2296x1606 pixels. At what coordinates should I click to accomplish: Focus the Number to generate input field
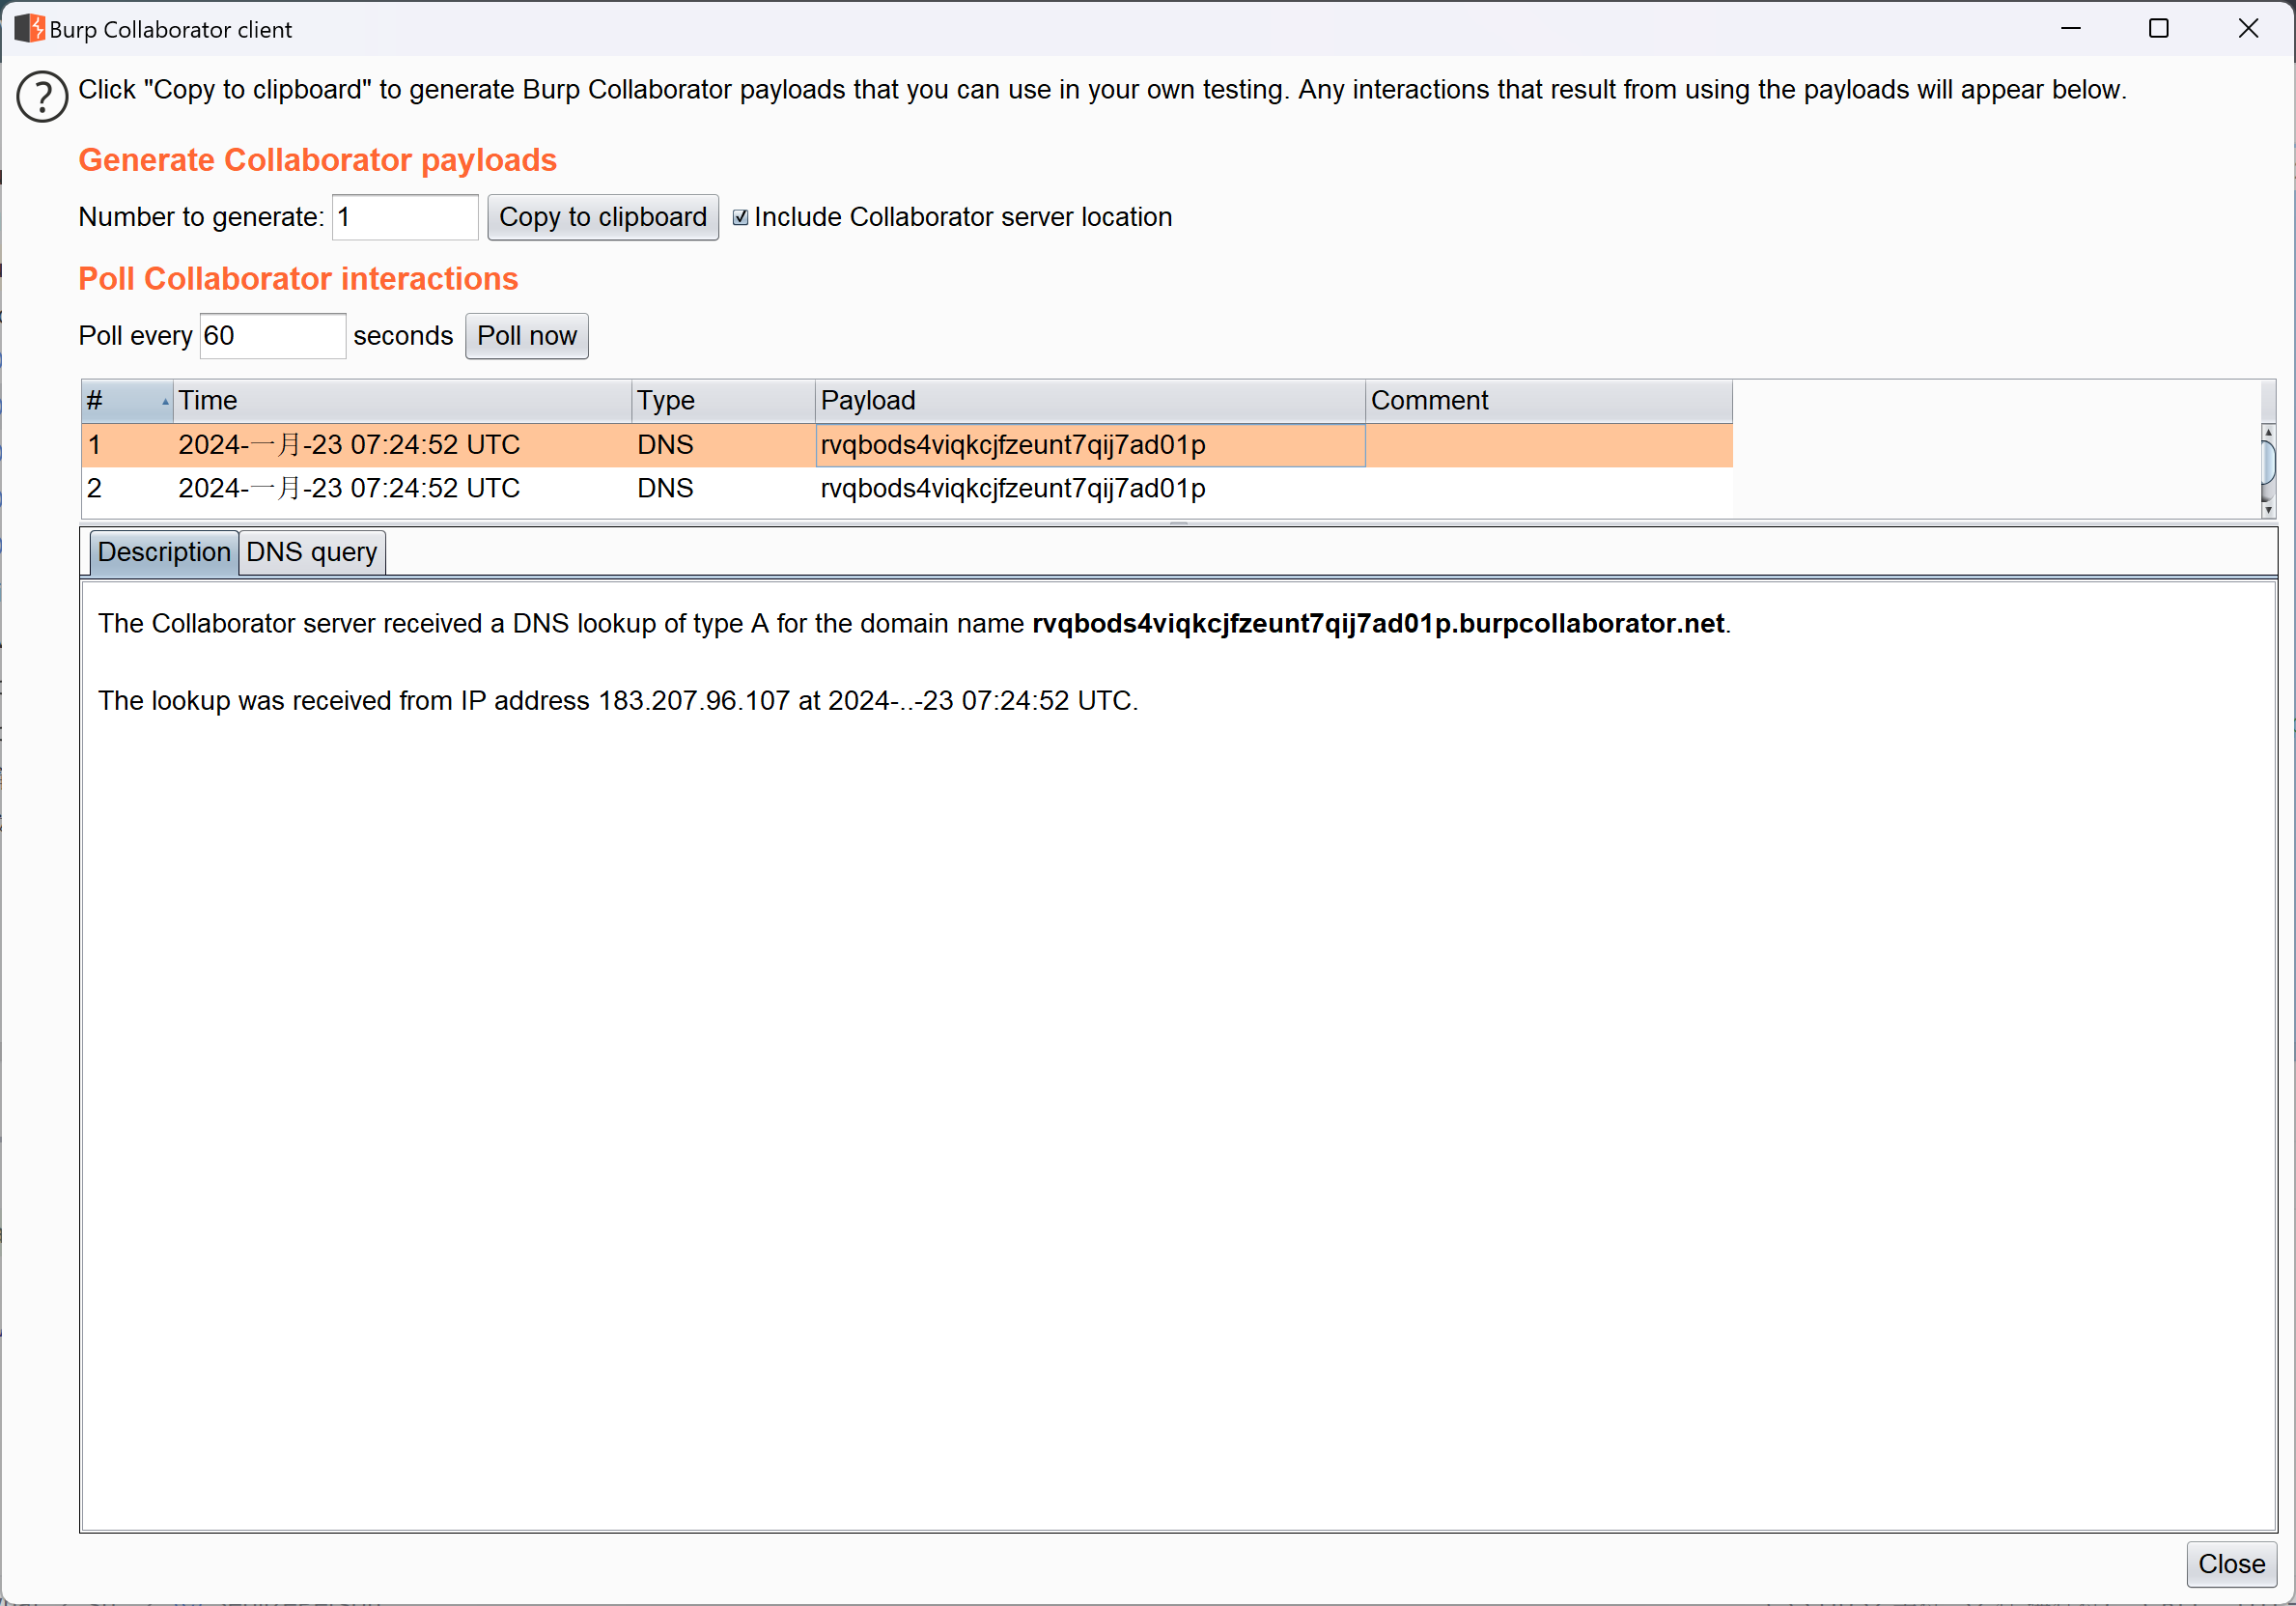(x=405, y=217)
